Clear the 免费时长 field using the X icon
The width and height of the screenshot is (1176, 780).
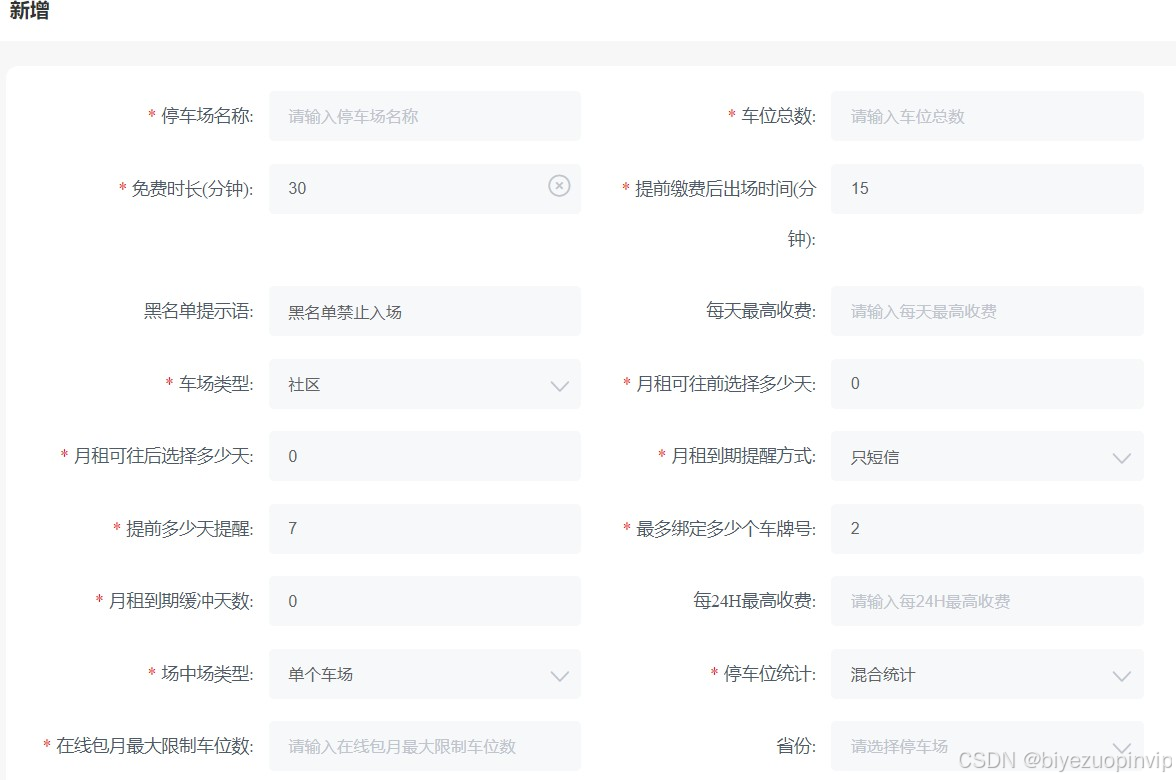click(559, 188)
